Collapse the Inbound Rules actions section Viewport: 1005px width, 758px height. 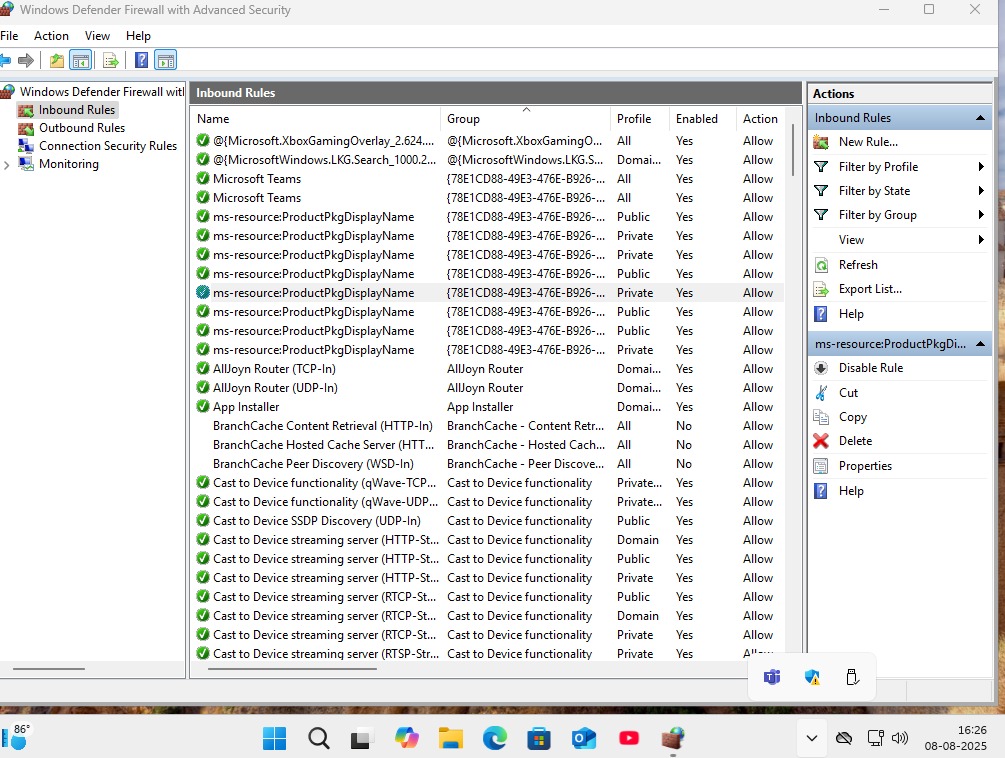point(980,118)
